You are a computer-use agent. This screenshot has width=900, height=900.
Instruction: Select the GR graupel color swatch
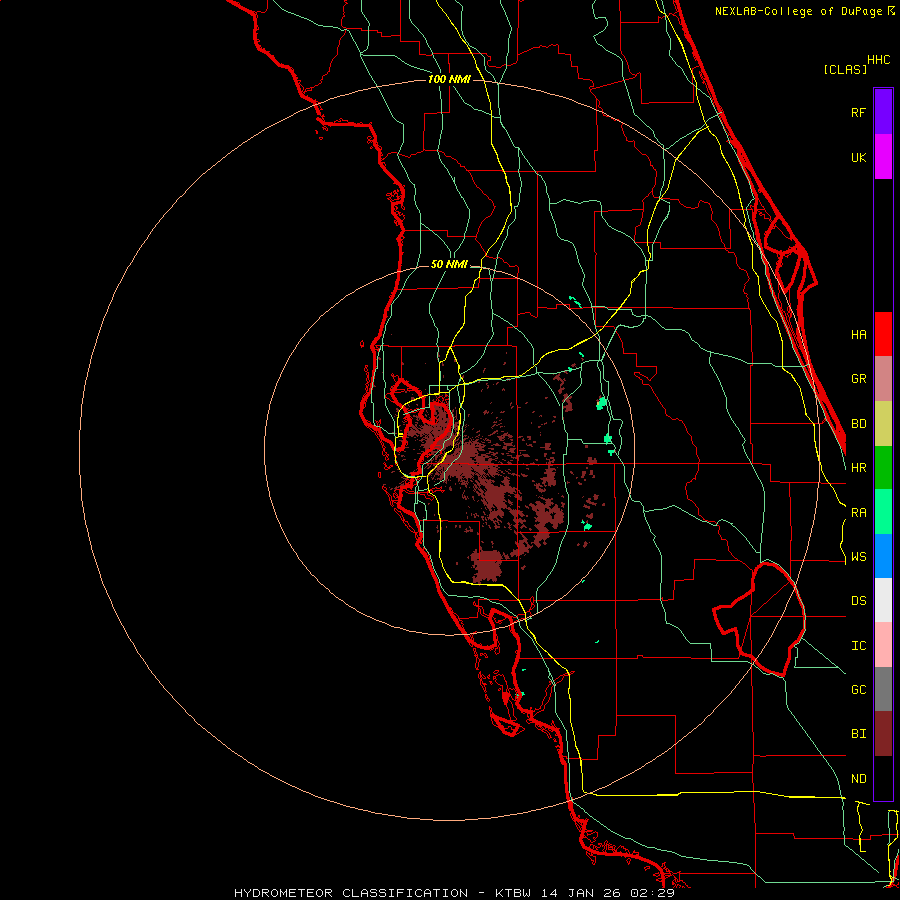pos(883,379)
